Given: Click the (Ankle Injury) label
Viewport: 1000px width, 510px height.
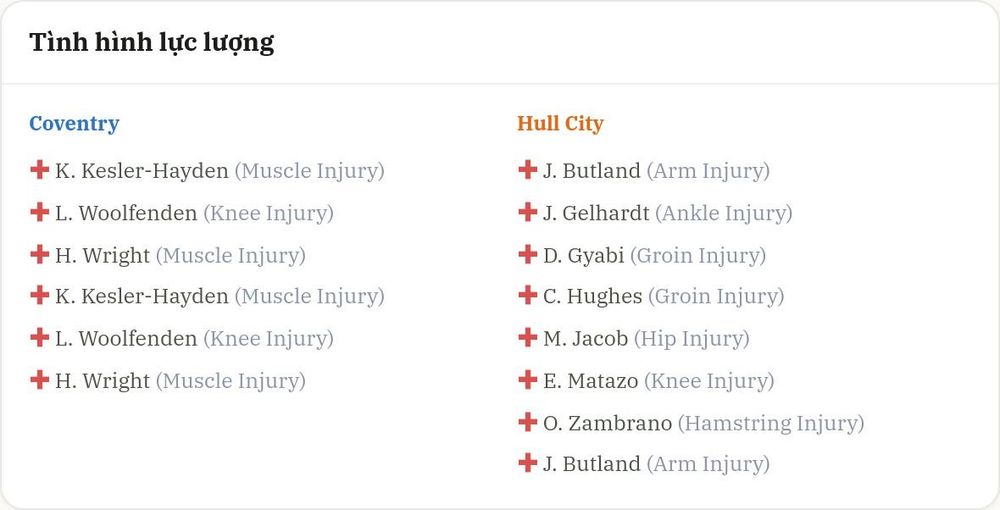Looking at the screenshot, I should tap(724, 214).
